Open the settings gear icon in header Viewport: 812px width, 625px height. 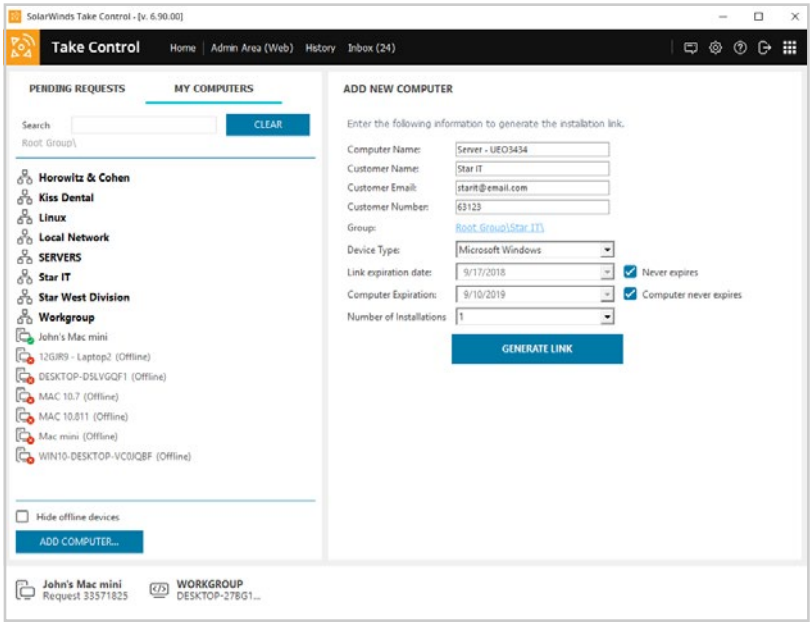[715, 48]
